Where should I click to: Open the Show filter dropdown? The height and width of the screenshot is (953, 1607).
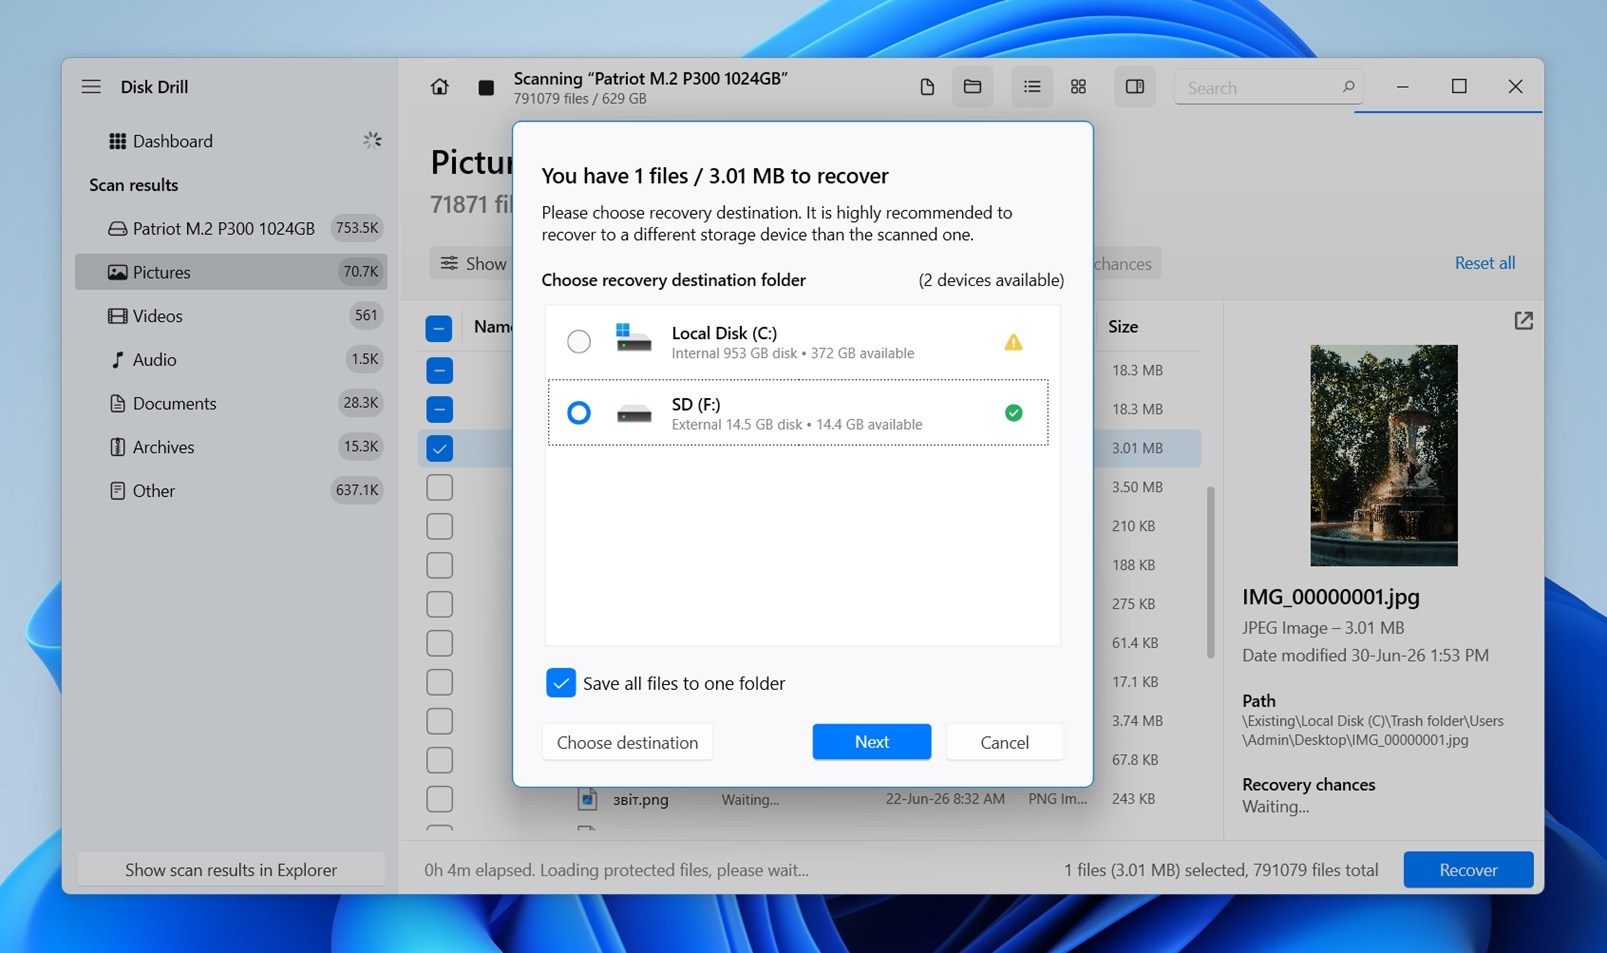coord(473,264)
